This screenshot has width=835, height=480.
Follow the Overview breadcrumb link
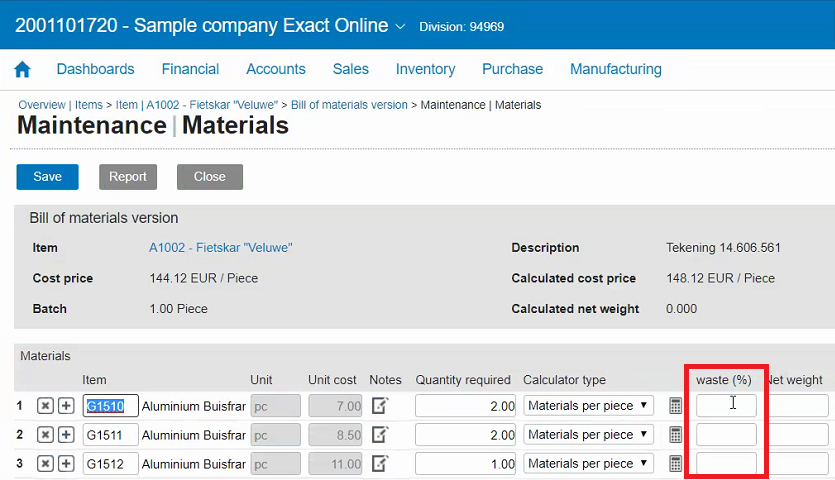pyautogui.click(x=42, y=105)
